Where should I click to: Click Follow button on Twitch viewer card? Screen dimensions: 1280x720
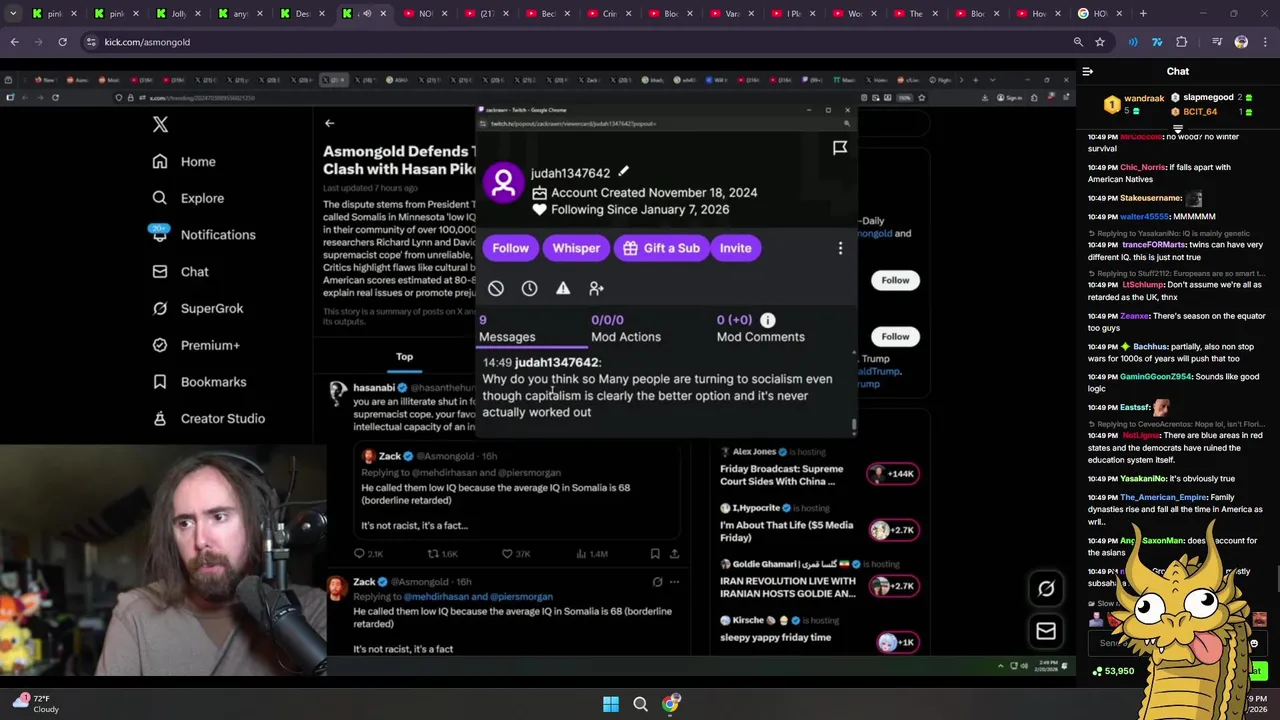point(510,248)
